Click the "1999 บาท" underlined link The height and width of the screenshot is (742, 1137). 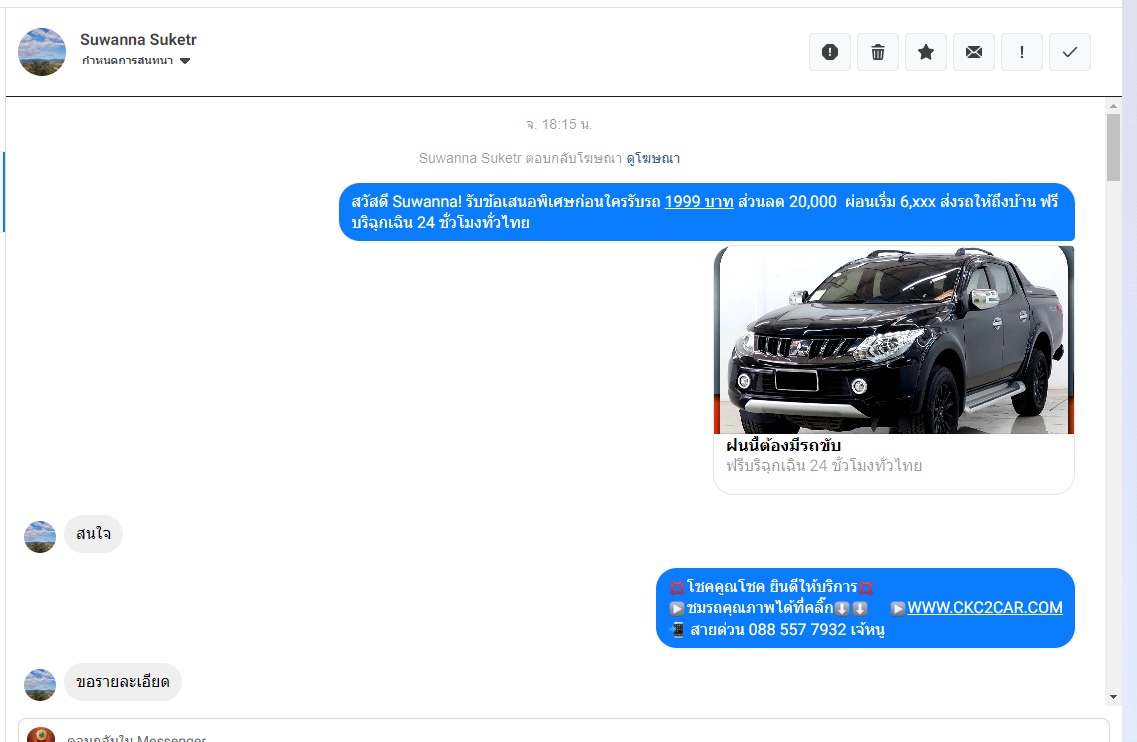699,201
